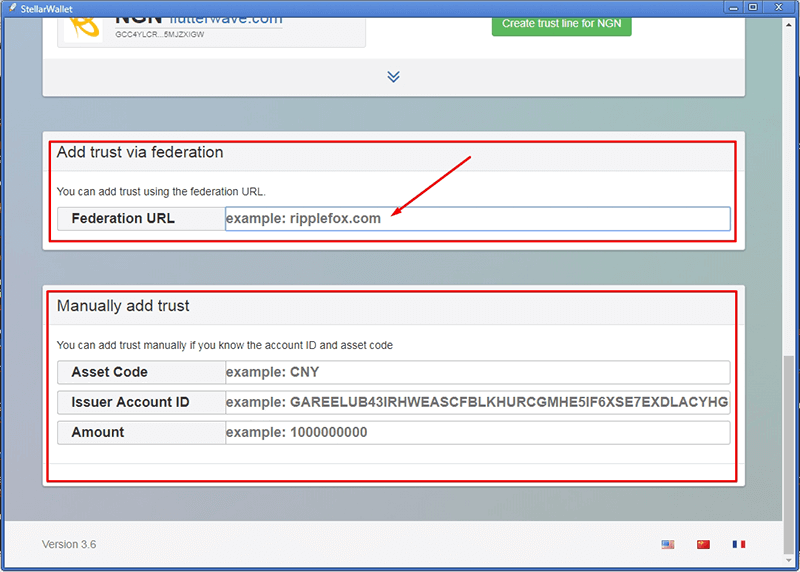800x572 pixels.
Task: Switch language with the US flag icon
Action: 668,544
